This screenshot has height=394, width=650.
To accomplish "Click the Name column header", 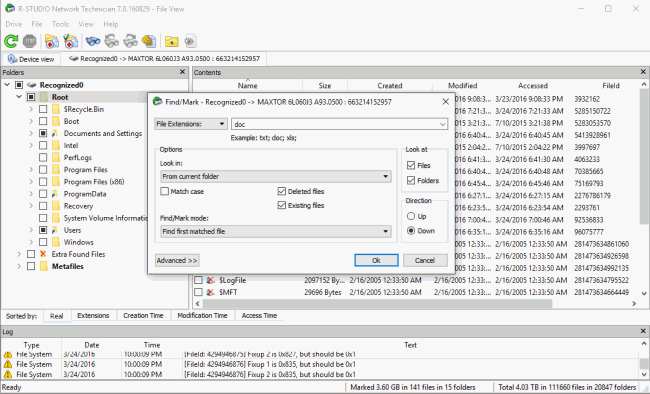I will tap(247, 86).
